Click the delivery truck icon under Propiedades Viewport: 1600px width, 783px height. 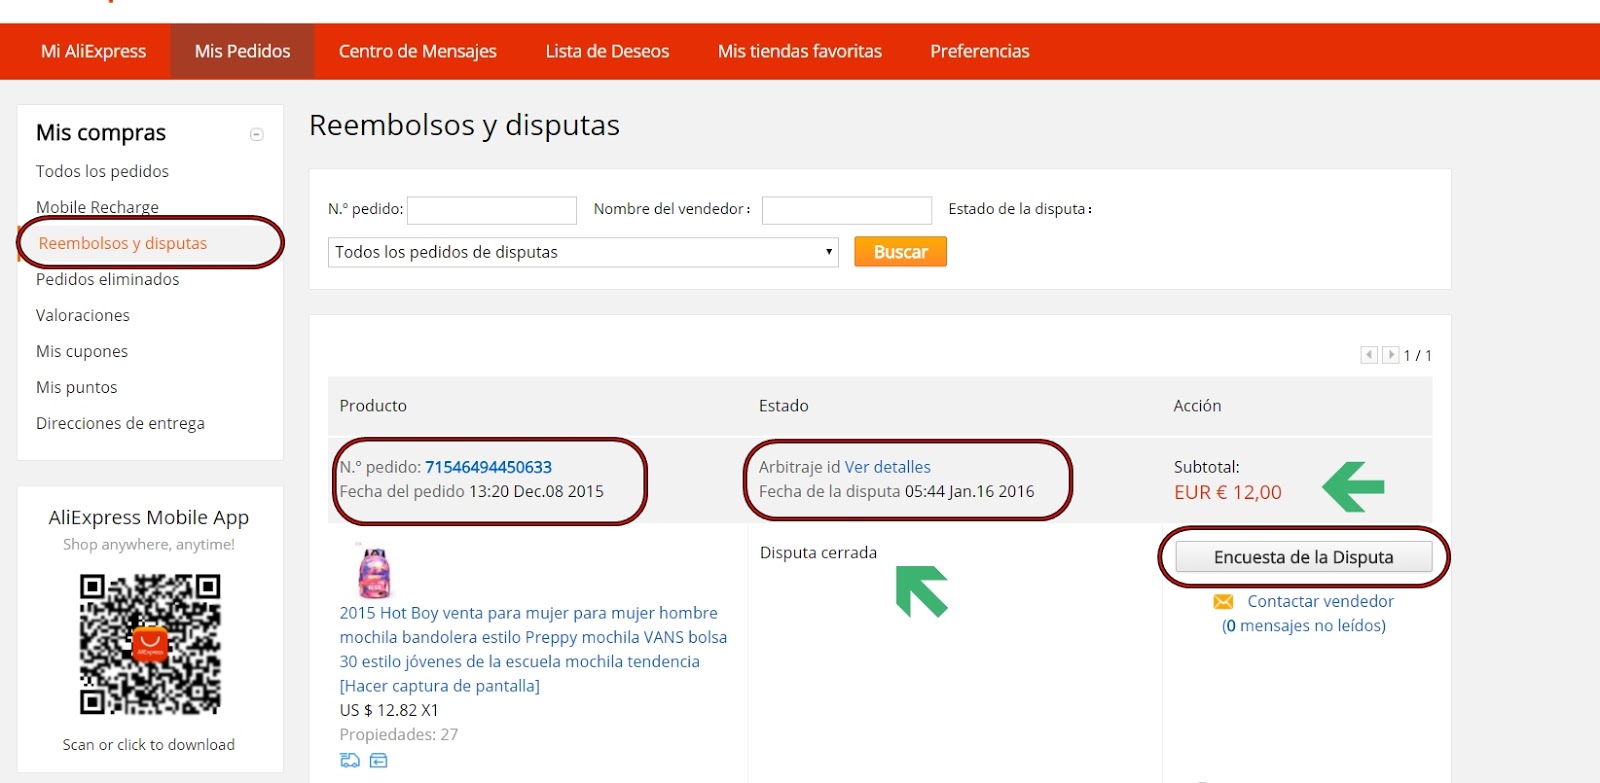point(350,761)
